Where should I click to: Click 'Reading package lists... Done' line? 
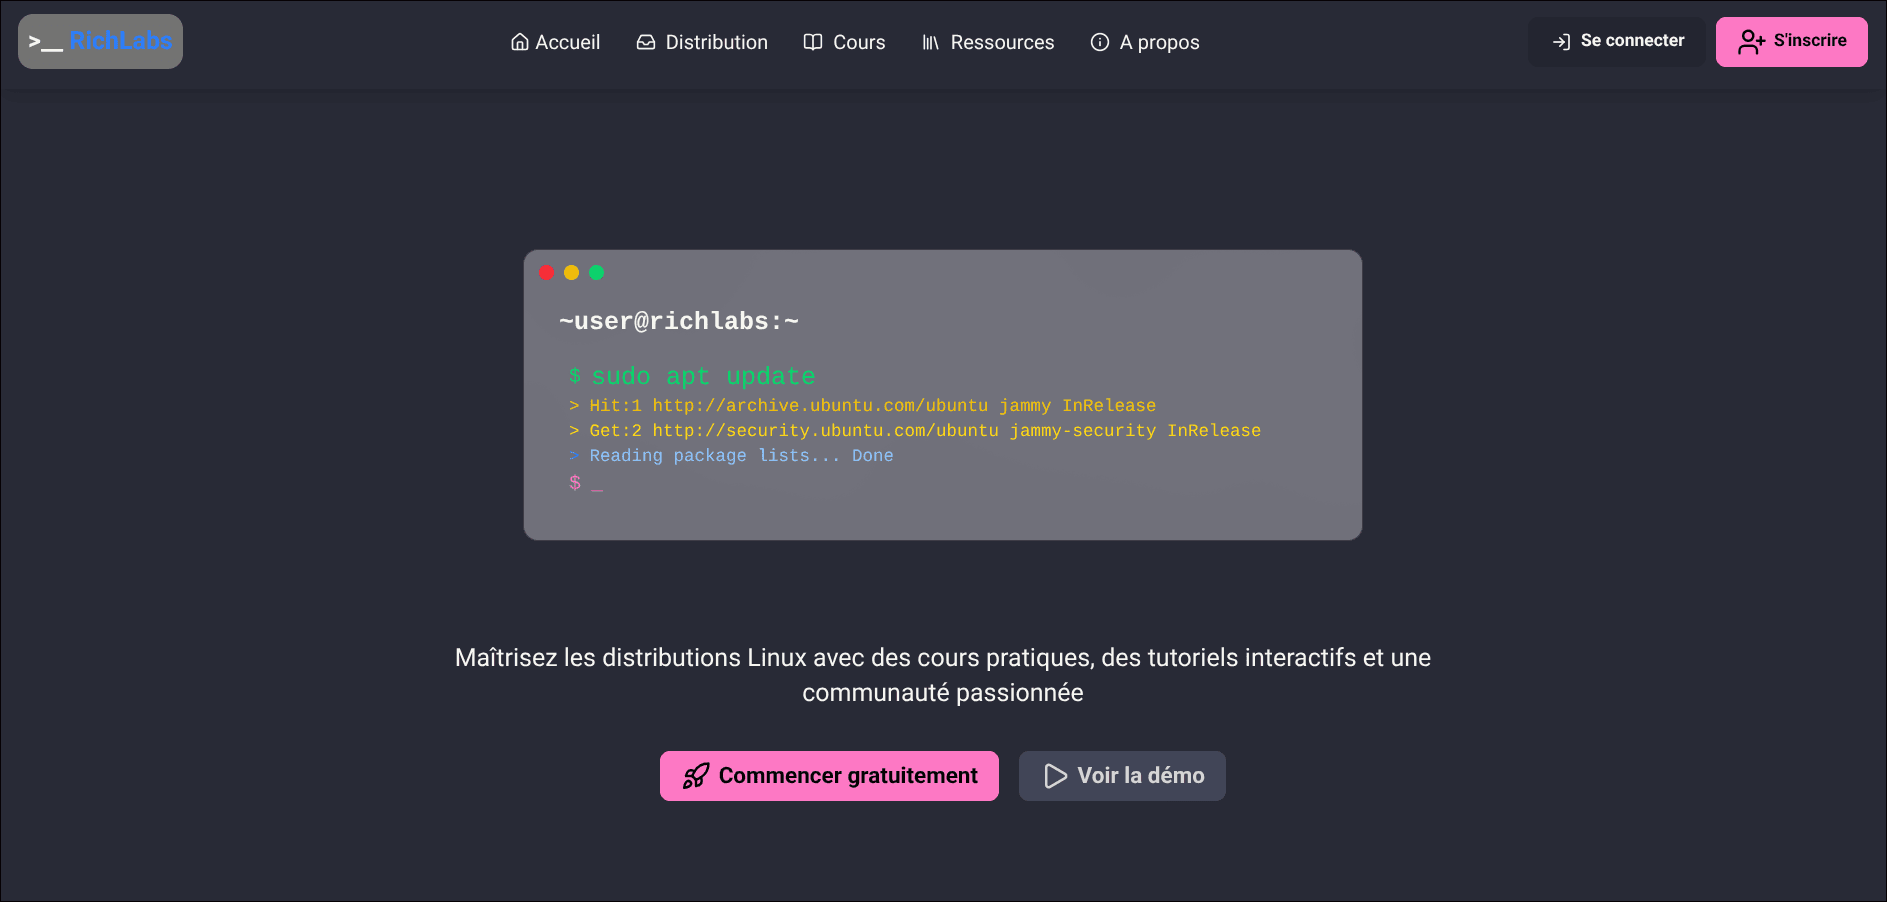coord(731,456)
